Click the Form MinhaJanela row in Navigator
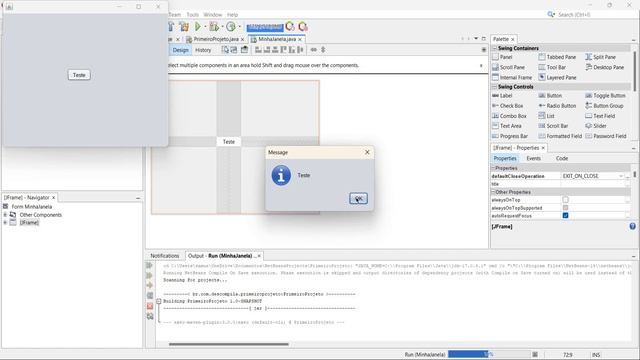 pyautogui.click(x=28, y=207)
